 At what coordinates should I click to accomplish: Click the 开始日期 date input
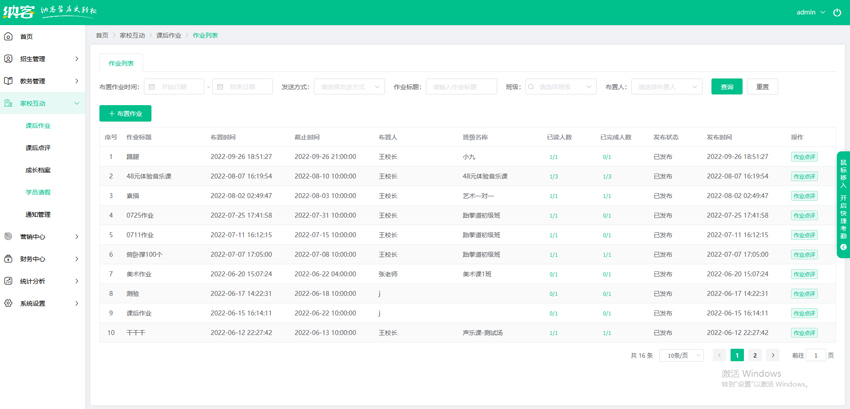pos(174,87)
